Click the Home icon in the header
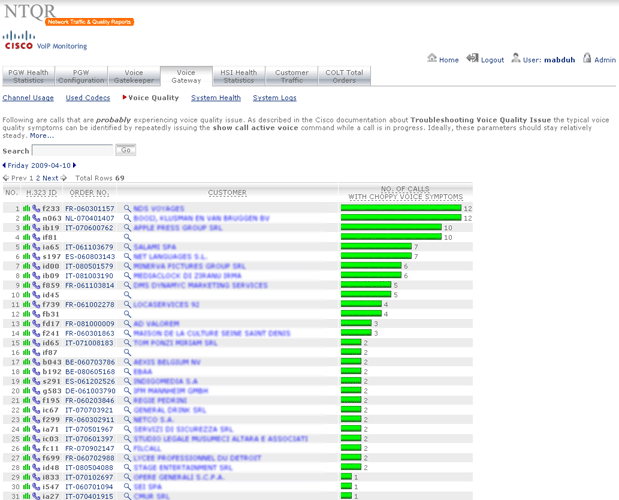619x500 pixels. [x=432, y=59]
